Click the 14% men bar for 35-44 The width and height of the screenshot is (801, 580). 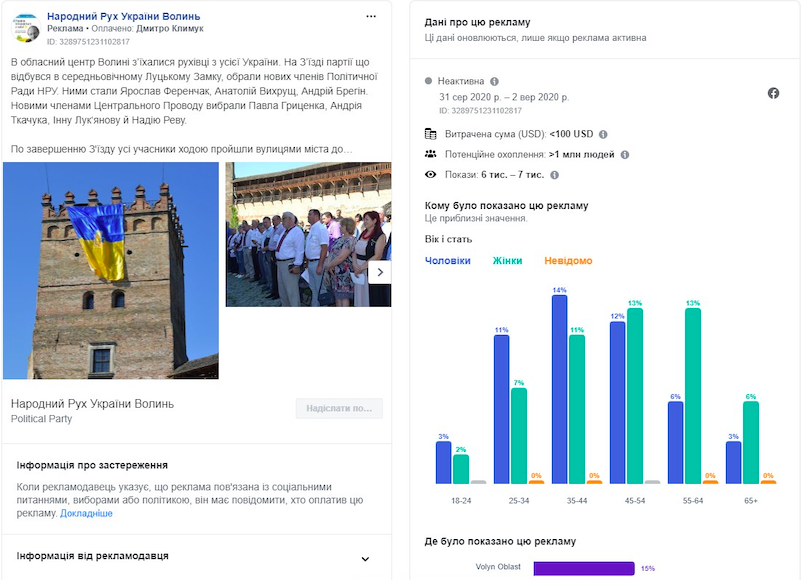click(x=559, y=390)
